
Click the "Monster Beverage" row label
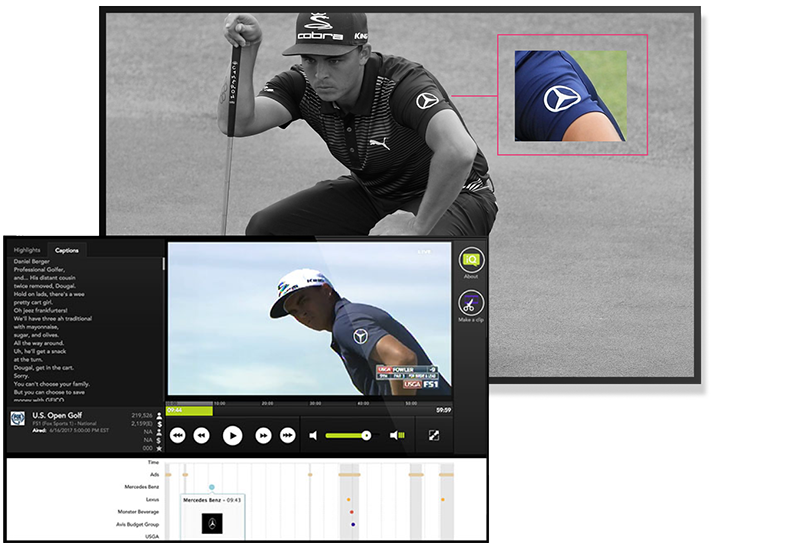138,512
